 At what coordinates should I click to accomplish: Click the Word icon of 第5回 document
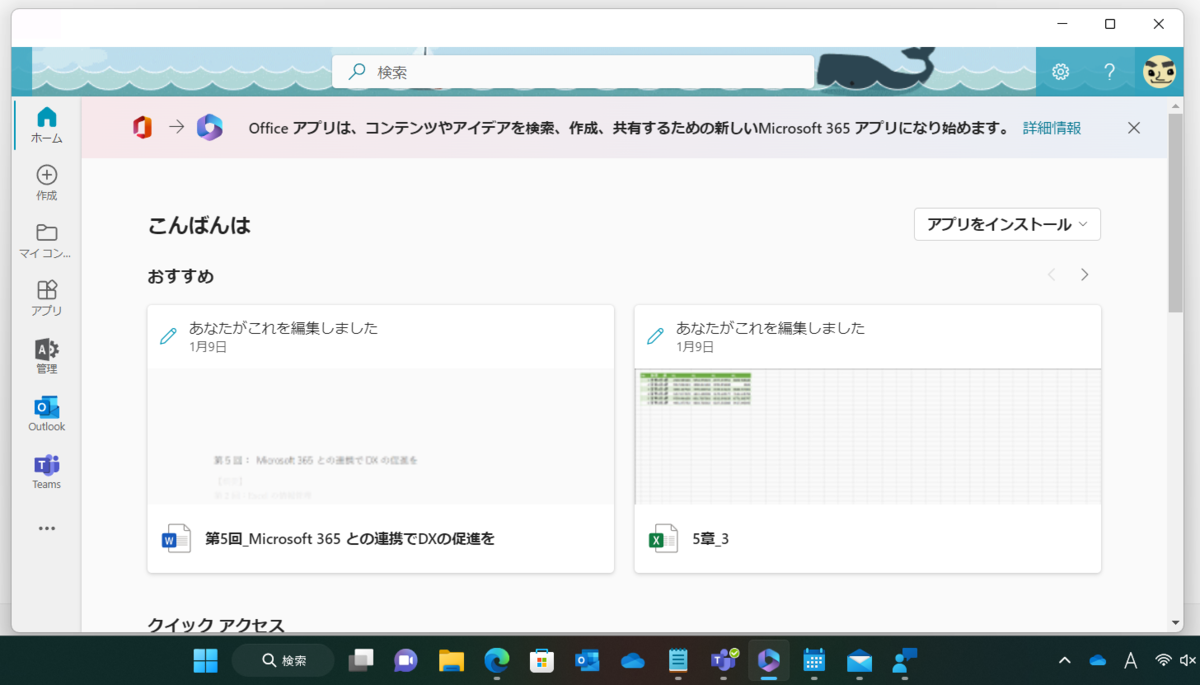coord(176,538)
